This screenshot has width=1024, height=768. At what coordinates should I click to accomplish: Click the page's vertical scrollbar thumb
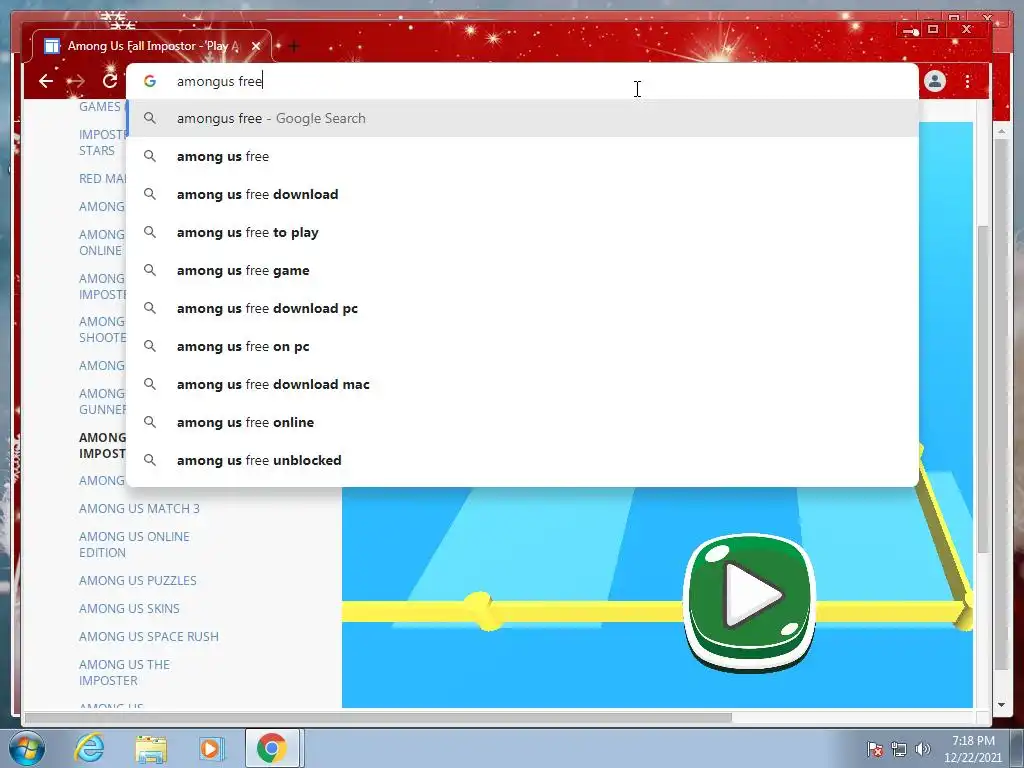982,390
